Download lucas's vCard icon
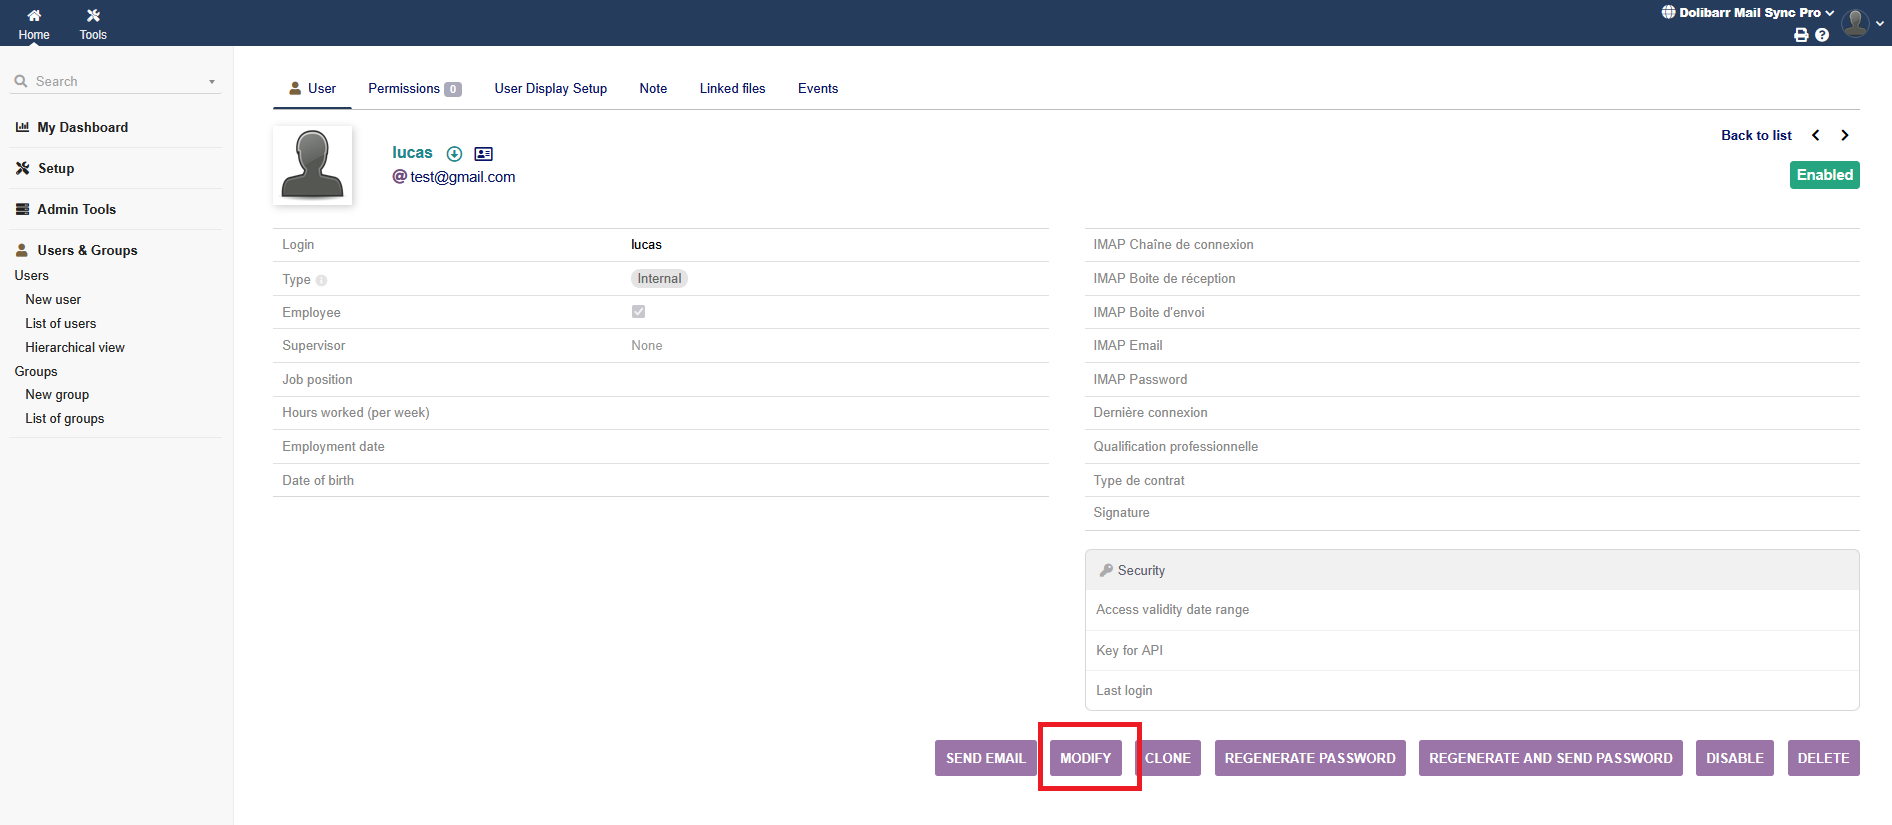This screenshot has width=1892, height=825. pos(454,154)
